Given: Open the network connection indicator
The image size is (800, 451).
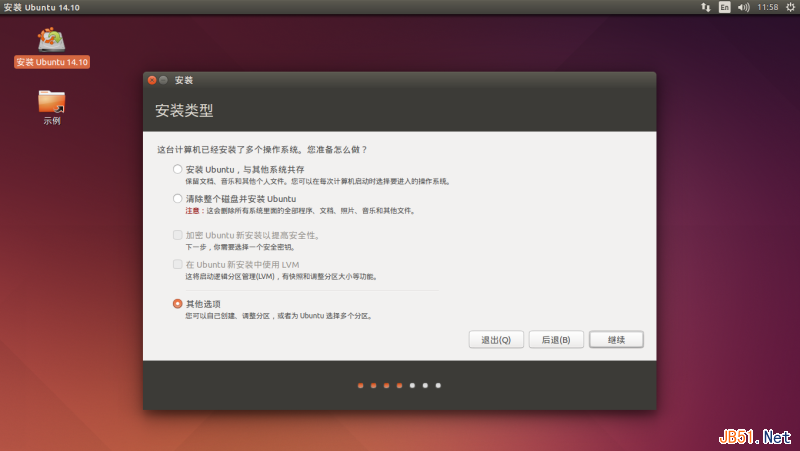Looking at the screenshot, I should pos(706,7).
